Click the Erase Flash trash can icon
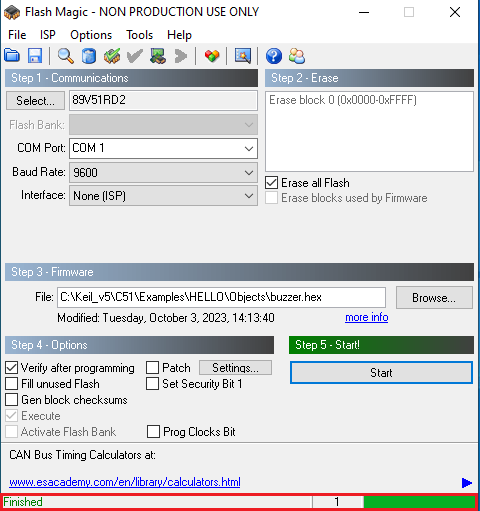The width and height of the screenshot is (480, 511). (89, 56)
